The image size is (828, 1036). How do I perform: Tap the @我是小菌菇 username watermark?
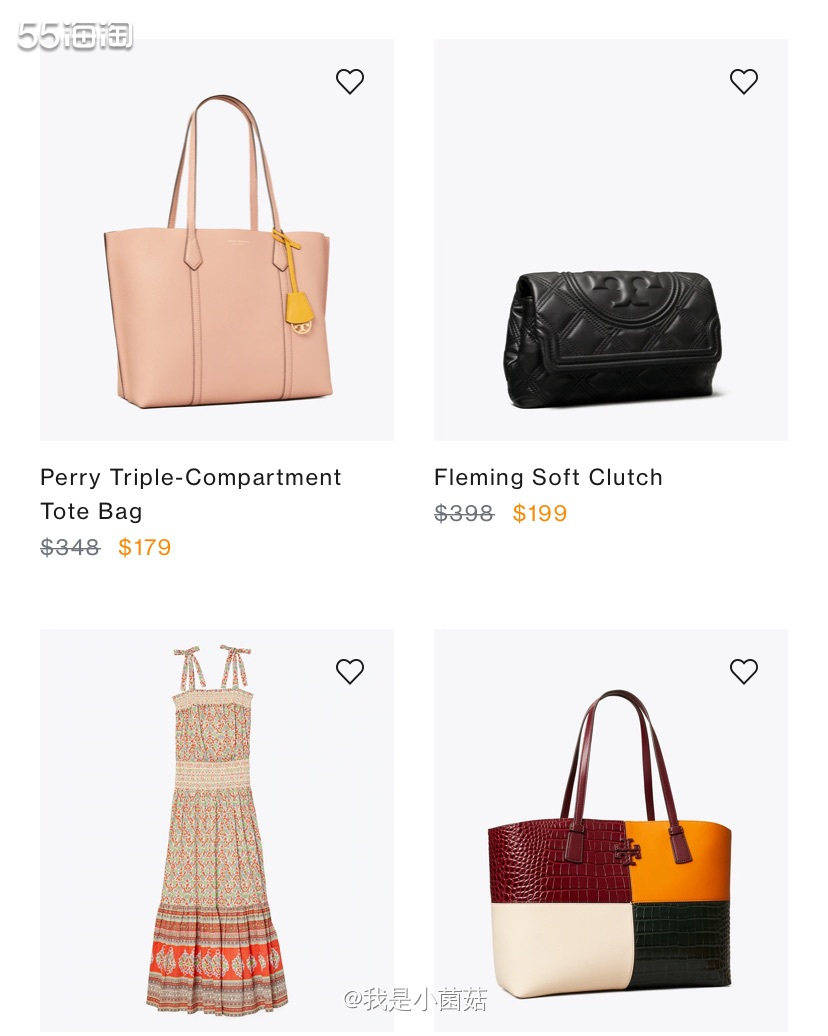coord(415,999)
